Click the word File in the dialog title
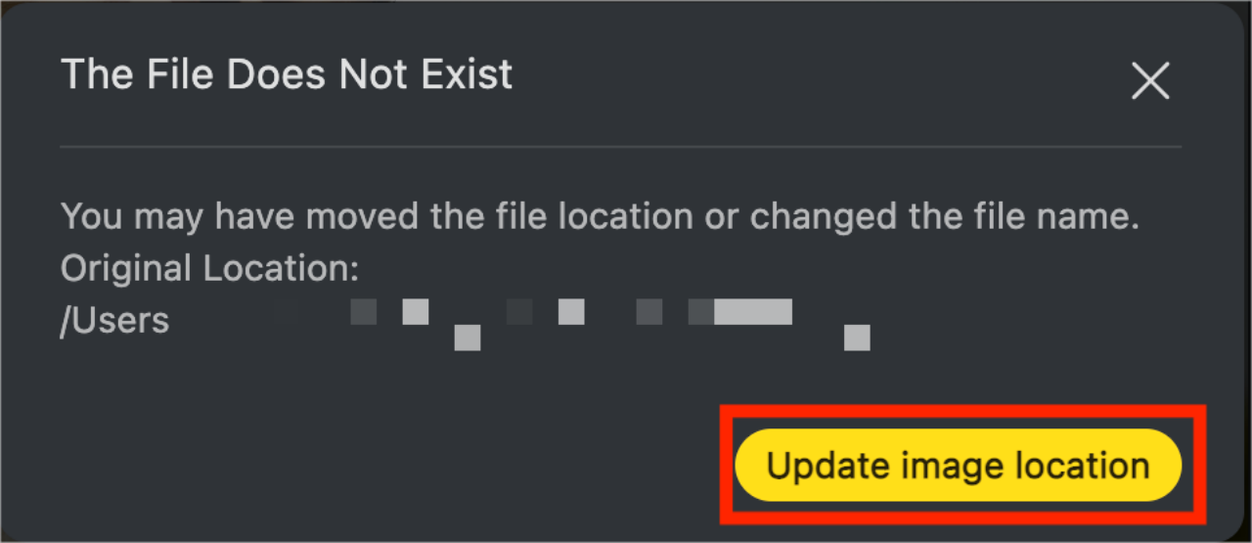Screen dimensions: 1252x543 click(171, 75)
